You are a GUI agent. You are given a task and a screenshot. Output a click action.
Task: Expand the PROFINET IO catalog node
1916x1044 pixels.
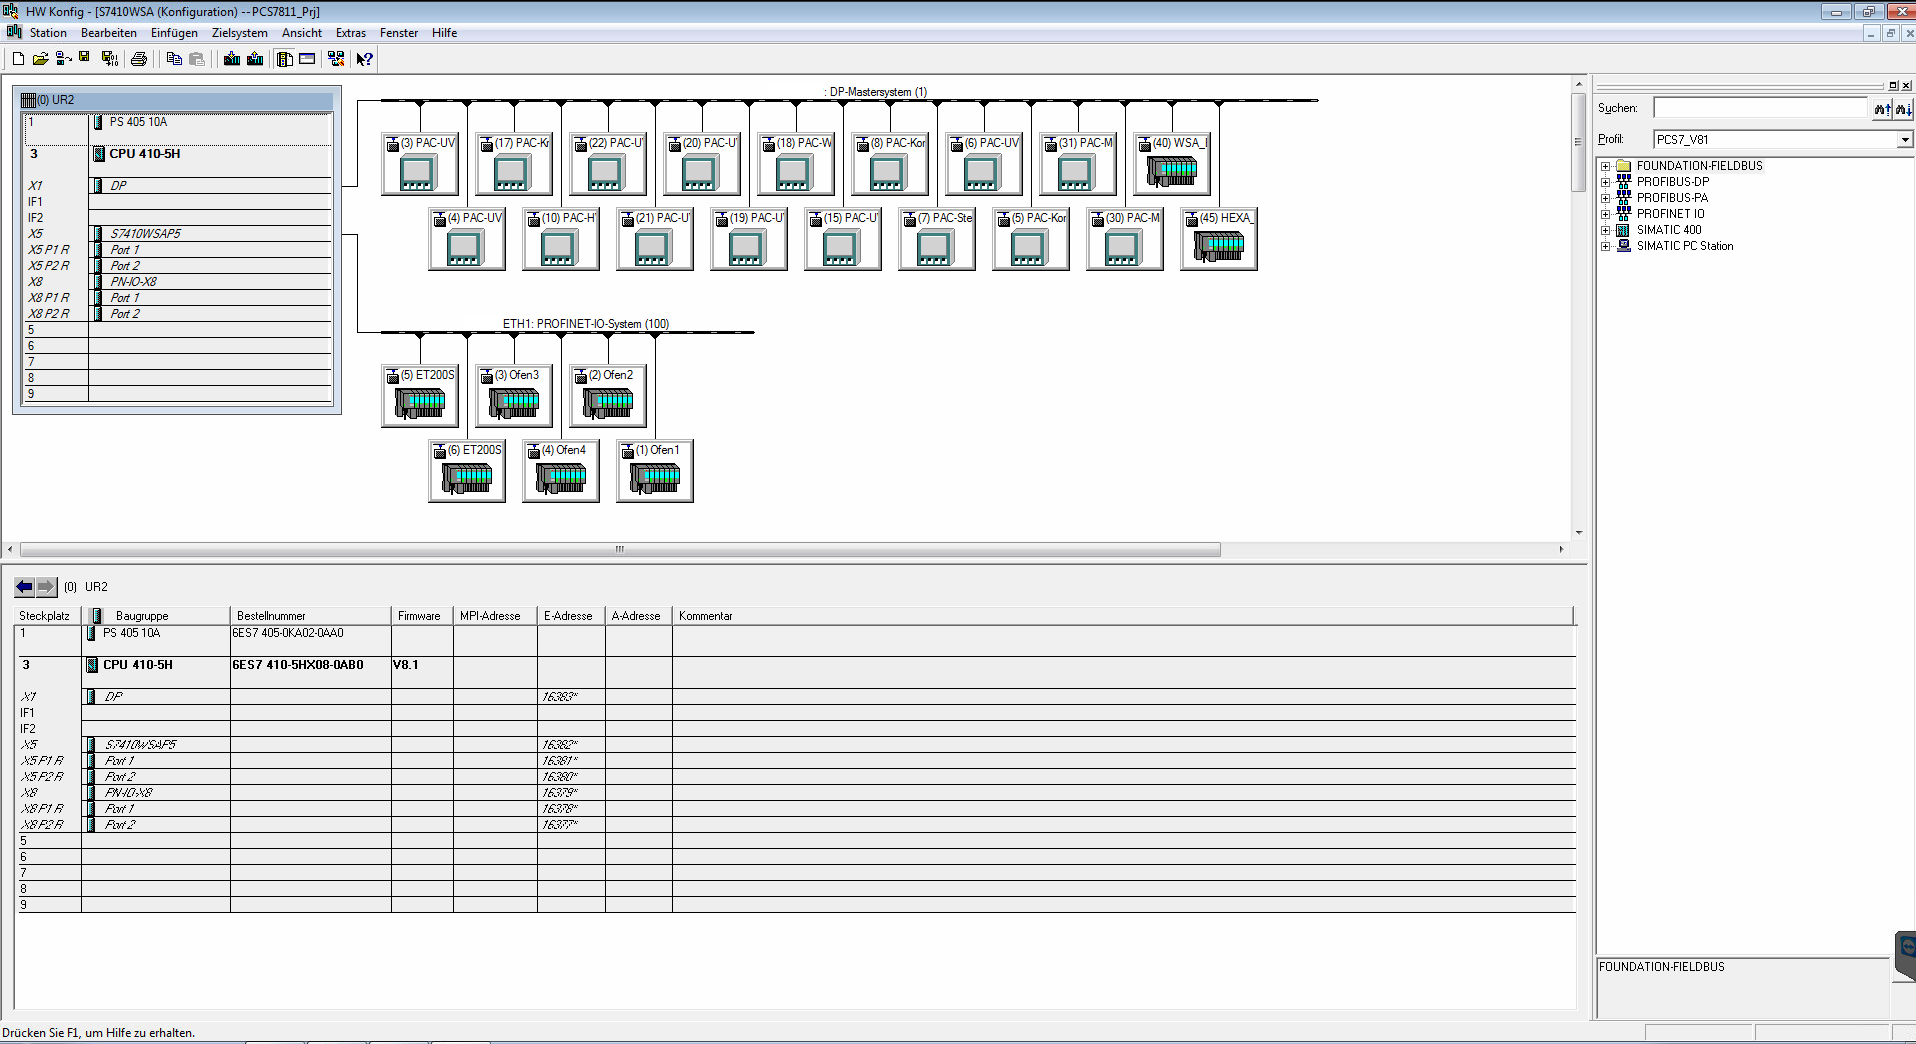click(1605, 214)
